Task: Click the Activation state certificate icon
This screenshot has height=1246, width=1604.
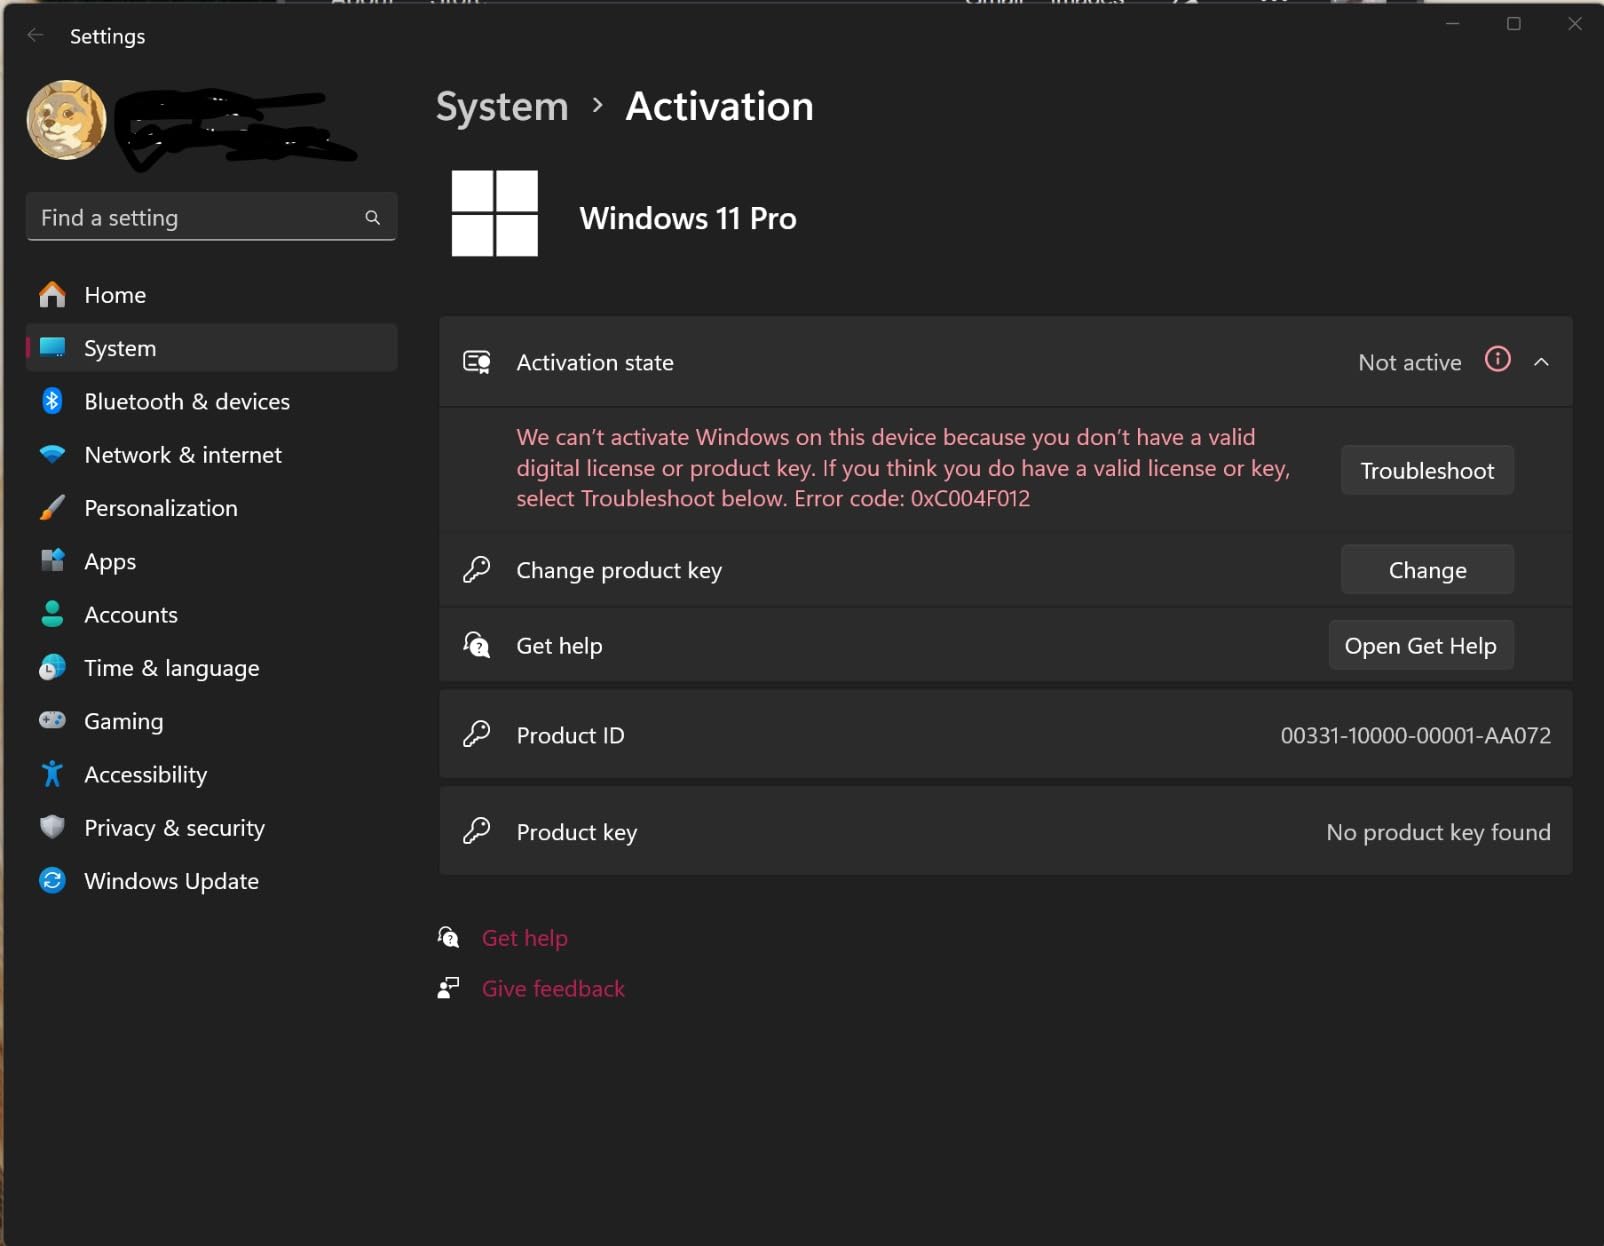Action: pyautogui.click(x=477, y=362)
